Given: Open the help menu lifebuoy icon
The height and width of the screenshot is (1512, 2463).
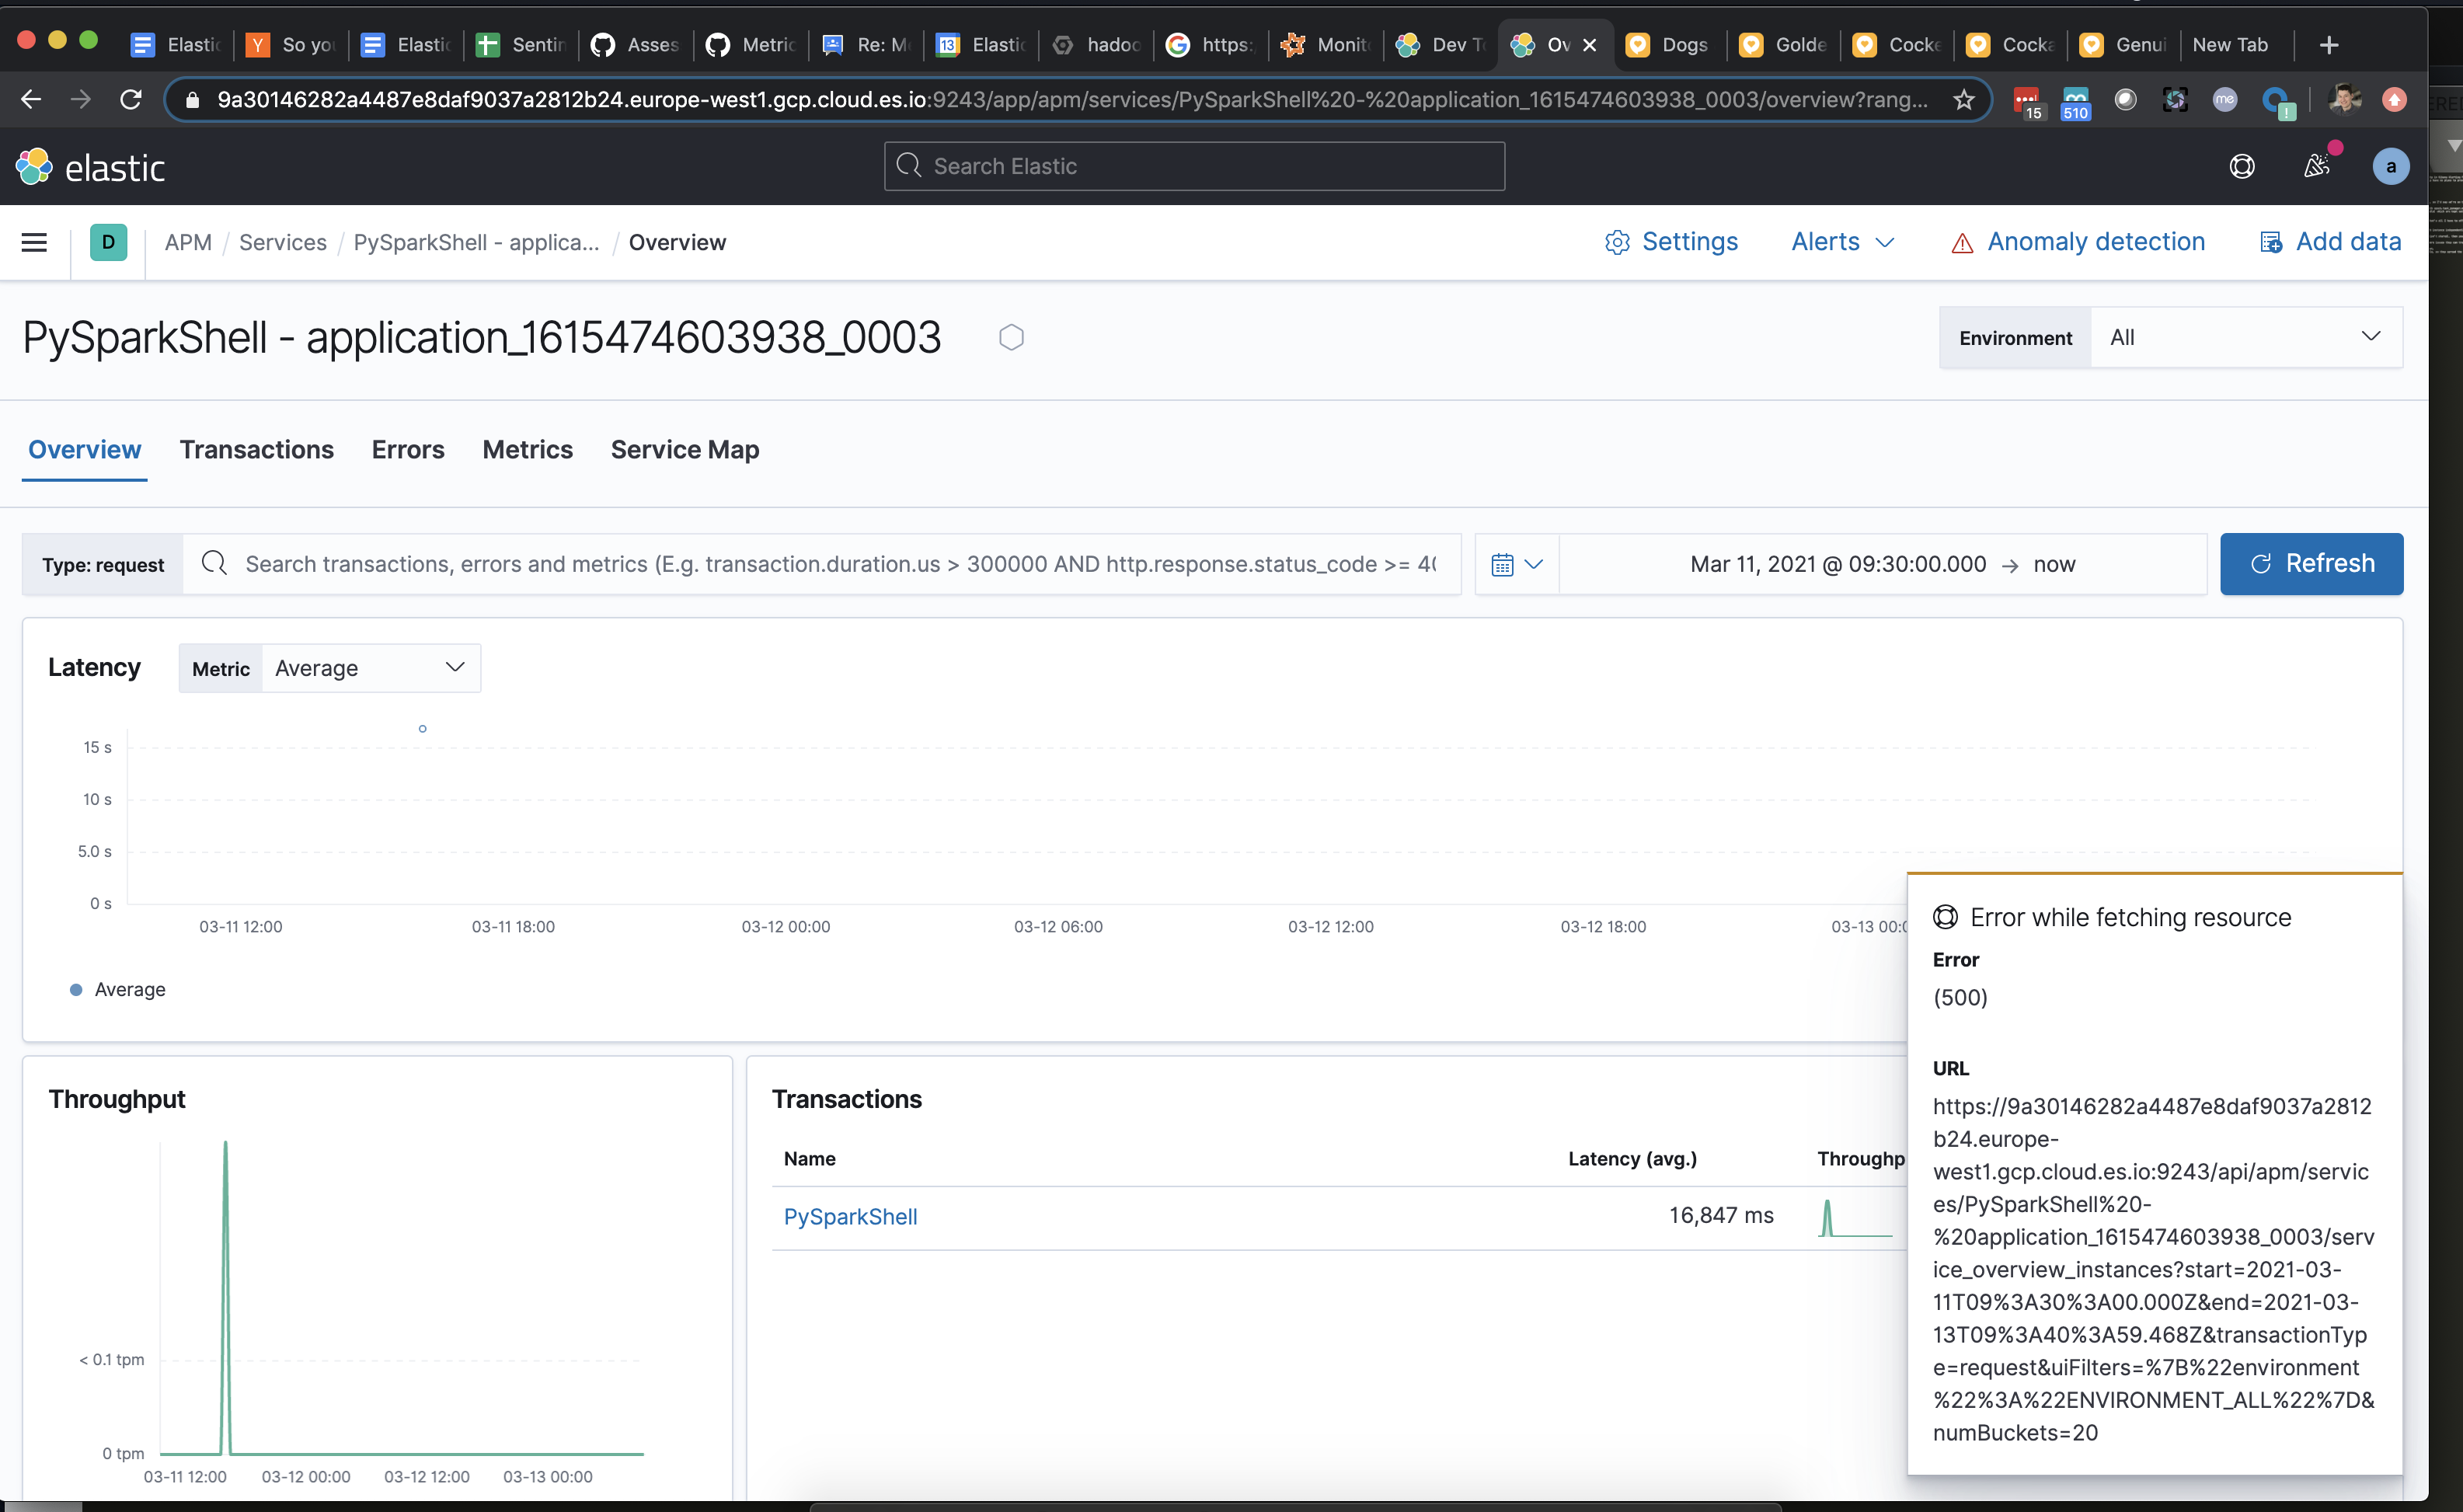Looking at the screenshot, I should coord(2242,166).
